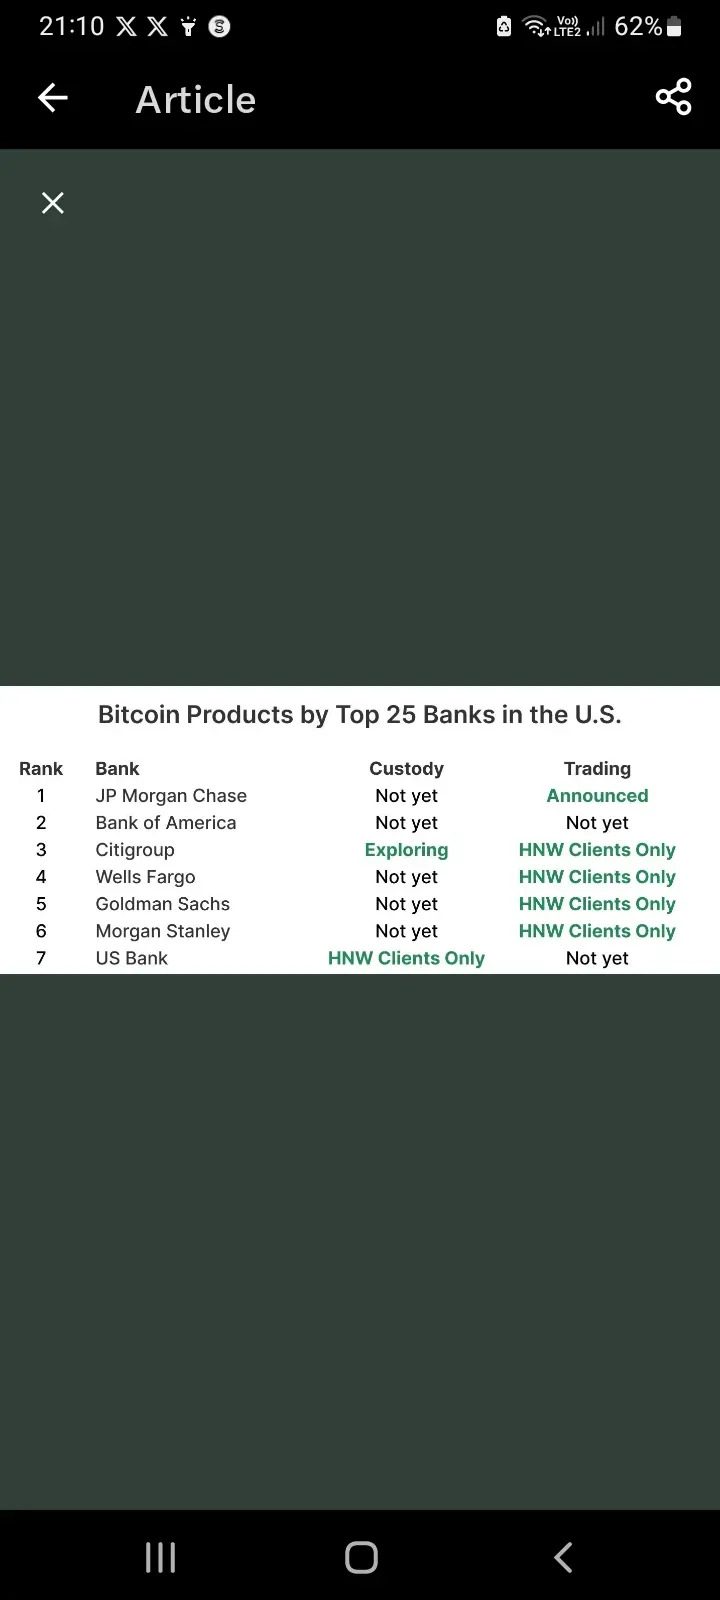Tap the table title about Bitcoin Products
The width and height of the screenshot is (720, 1600).
(x=360, y=715)
